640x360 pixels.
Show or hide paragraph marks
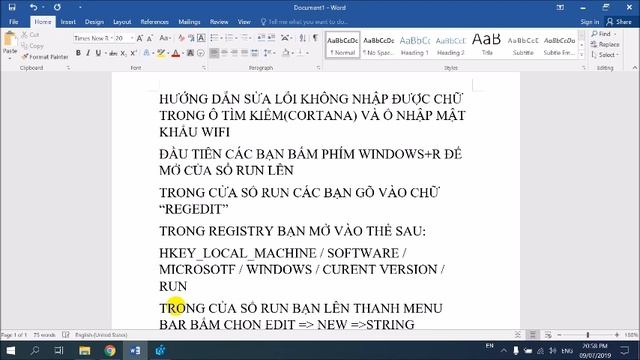point(315,38)
